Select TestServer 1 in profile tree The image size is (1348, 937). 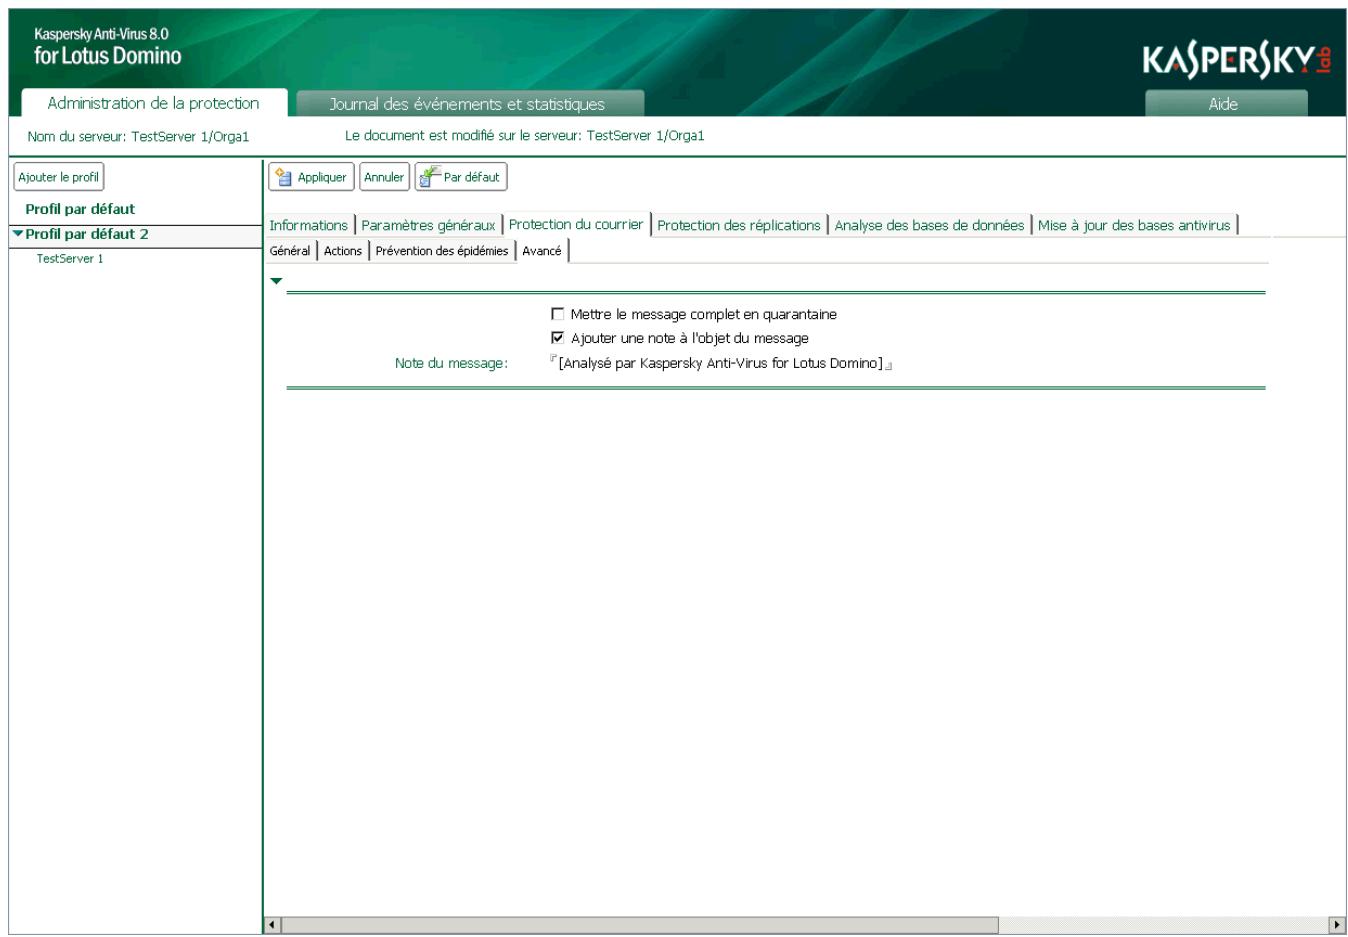(70, 258)
